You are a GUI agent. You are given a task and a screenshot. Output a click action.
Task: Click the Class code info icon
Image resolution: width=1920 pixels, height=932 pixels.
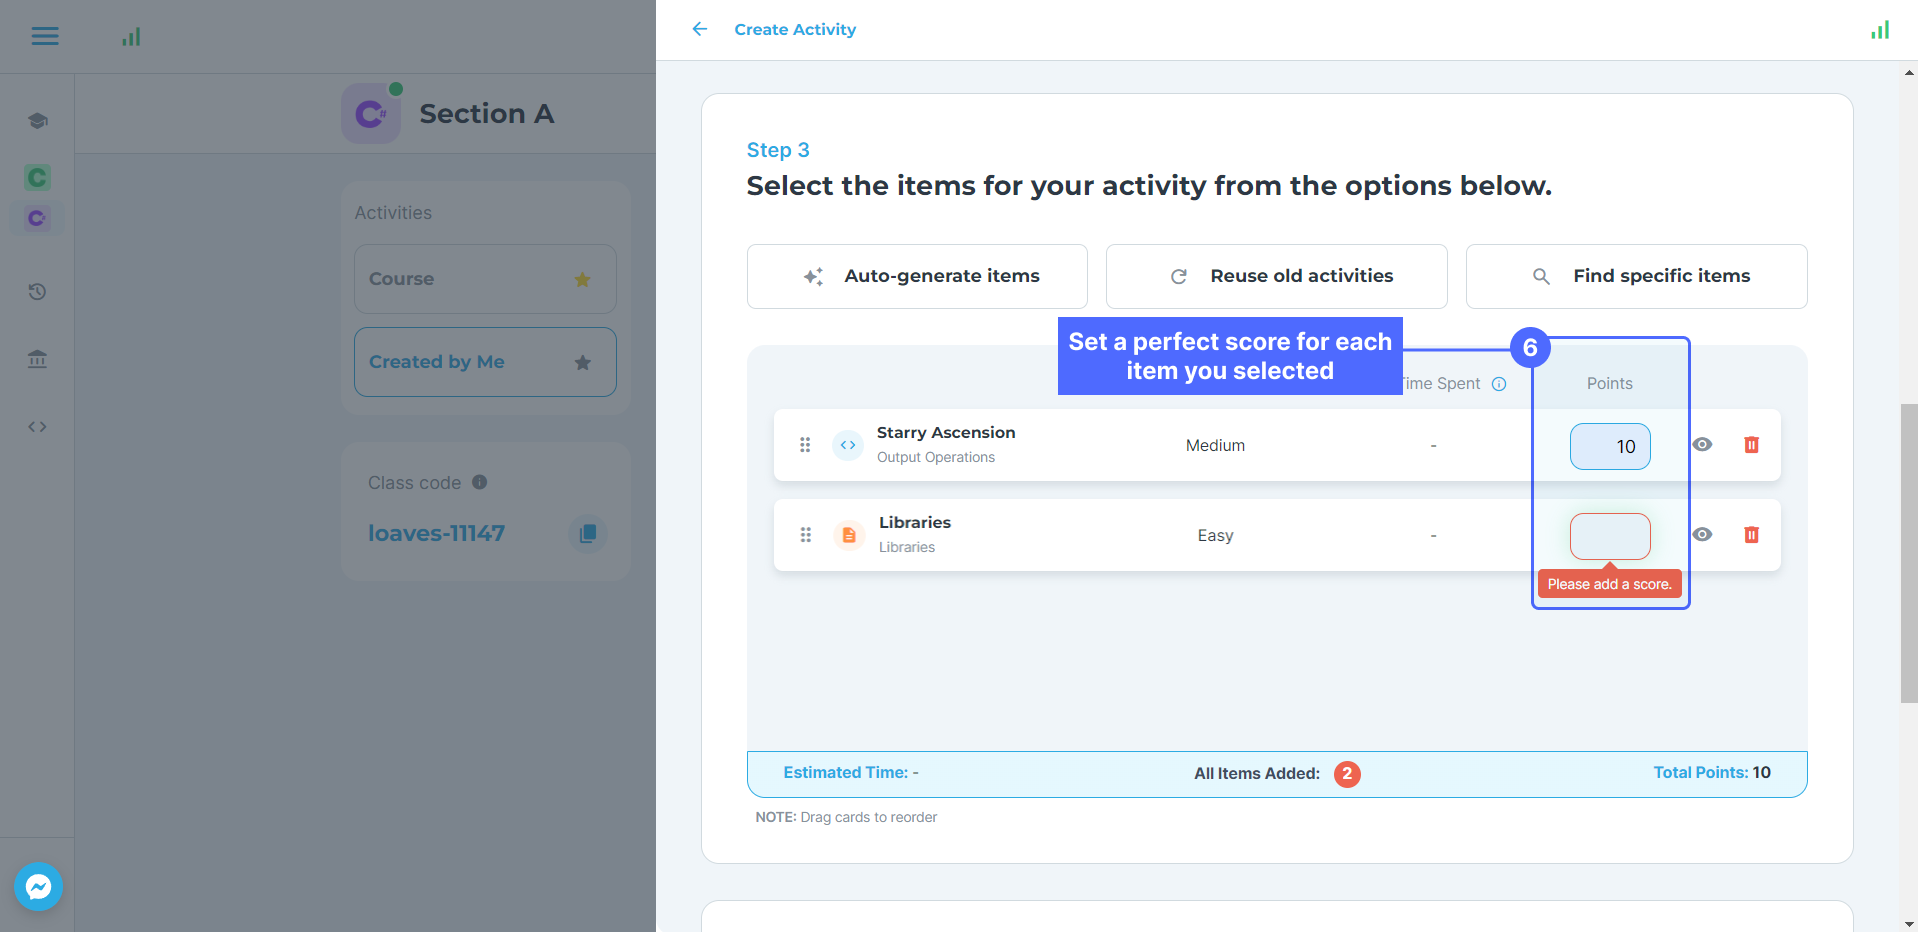480,482
